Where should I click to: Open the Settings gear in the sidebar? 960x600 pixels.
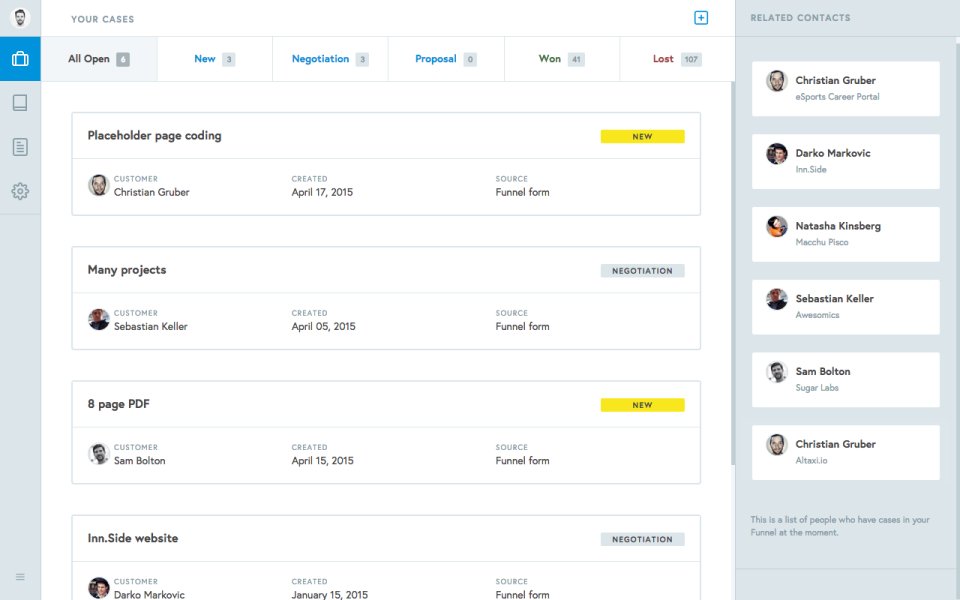point(20,190)
